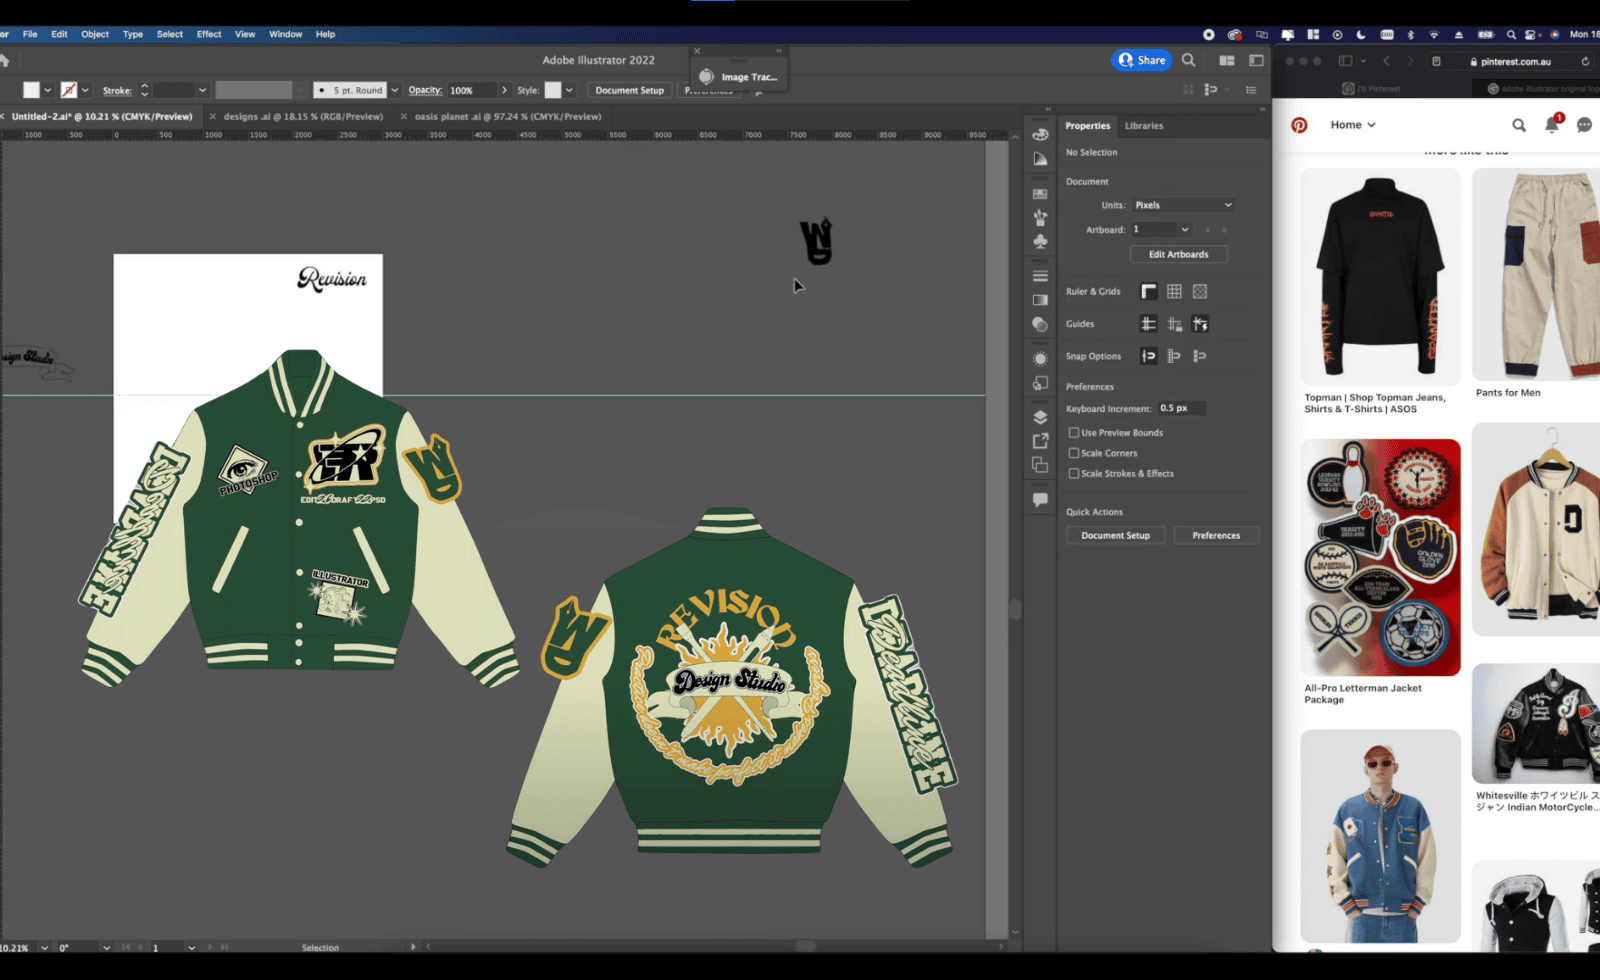
Task: Open the Arrange Documents icon
Action: click(1226, 60)
